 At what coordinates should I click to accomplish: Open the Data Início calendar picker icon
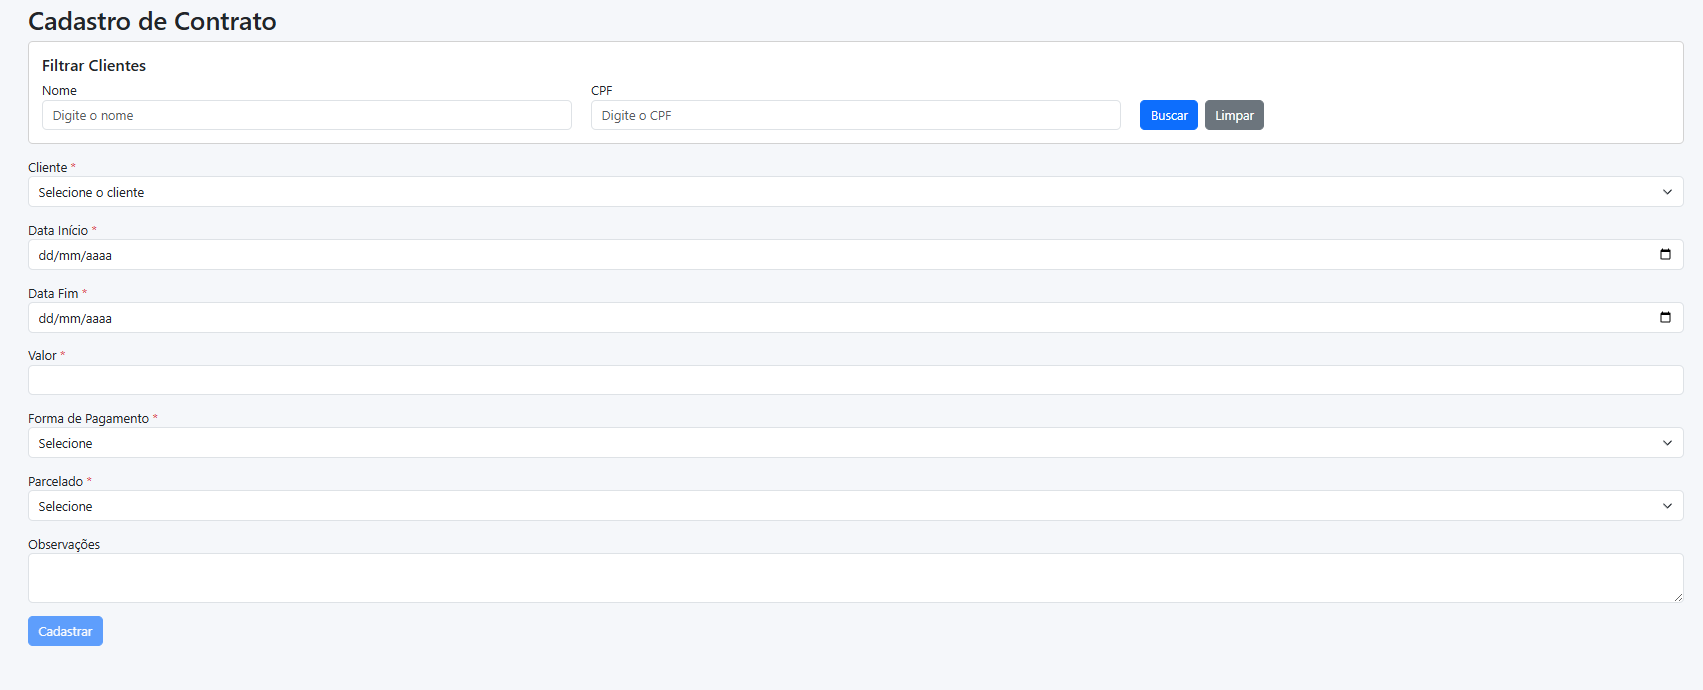coord(1665,255)
